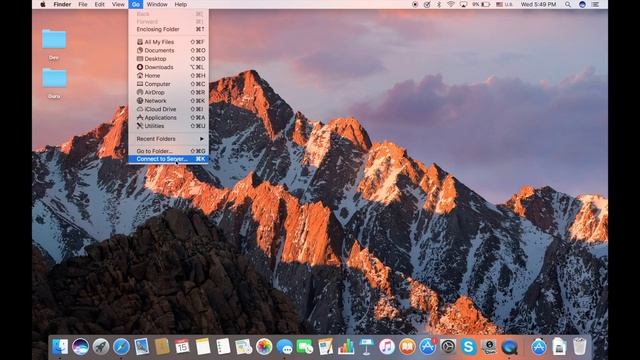The image size is (640, 360).
Task: Open Calendar icon in the Dock
Action: point(182,347)
